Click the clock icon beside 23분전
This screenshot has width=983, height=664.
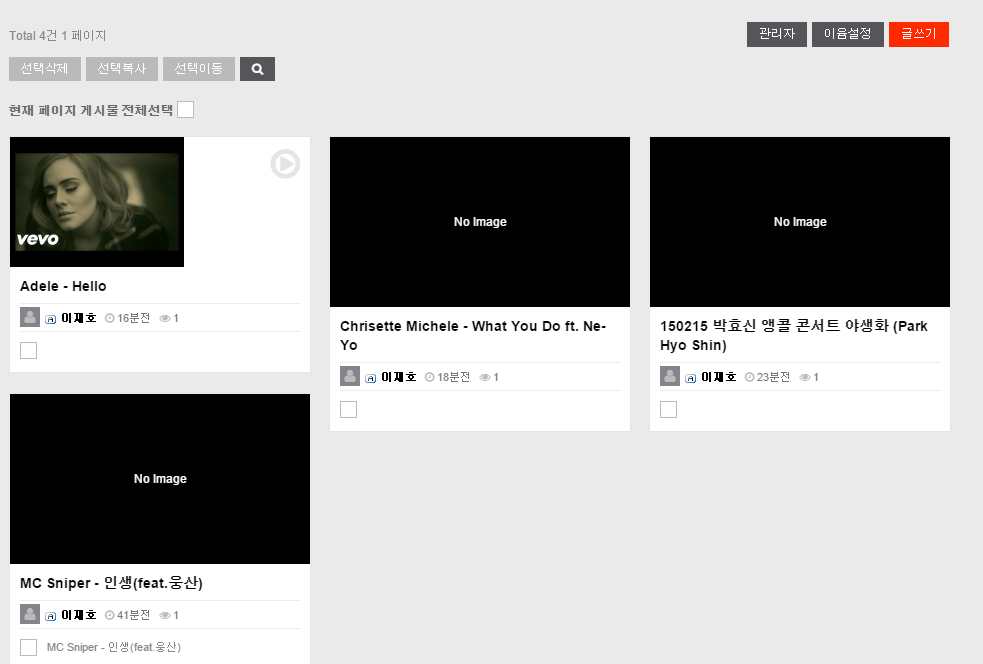click(x=749, y=377)
